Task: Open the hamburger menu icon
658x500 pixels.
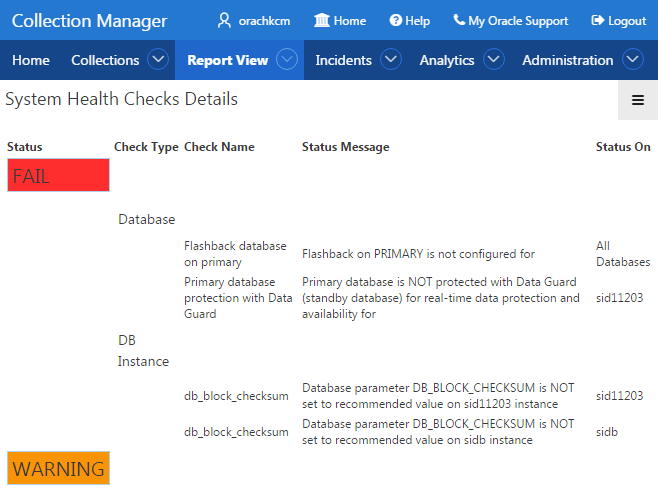Action: 638,100
